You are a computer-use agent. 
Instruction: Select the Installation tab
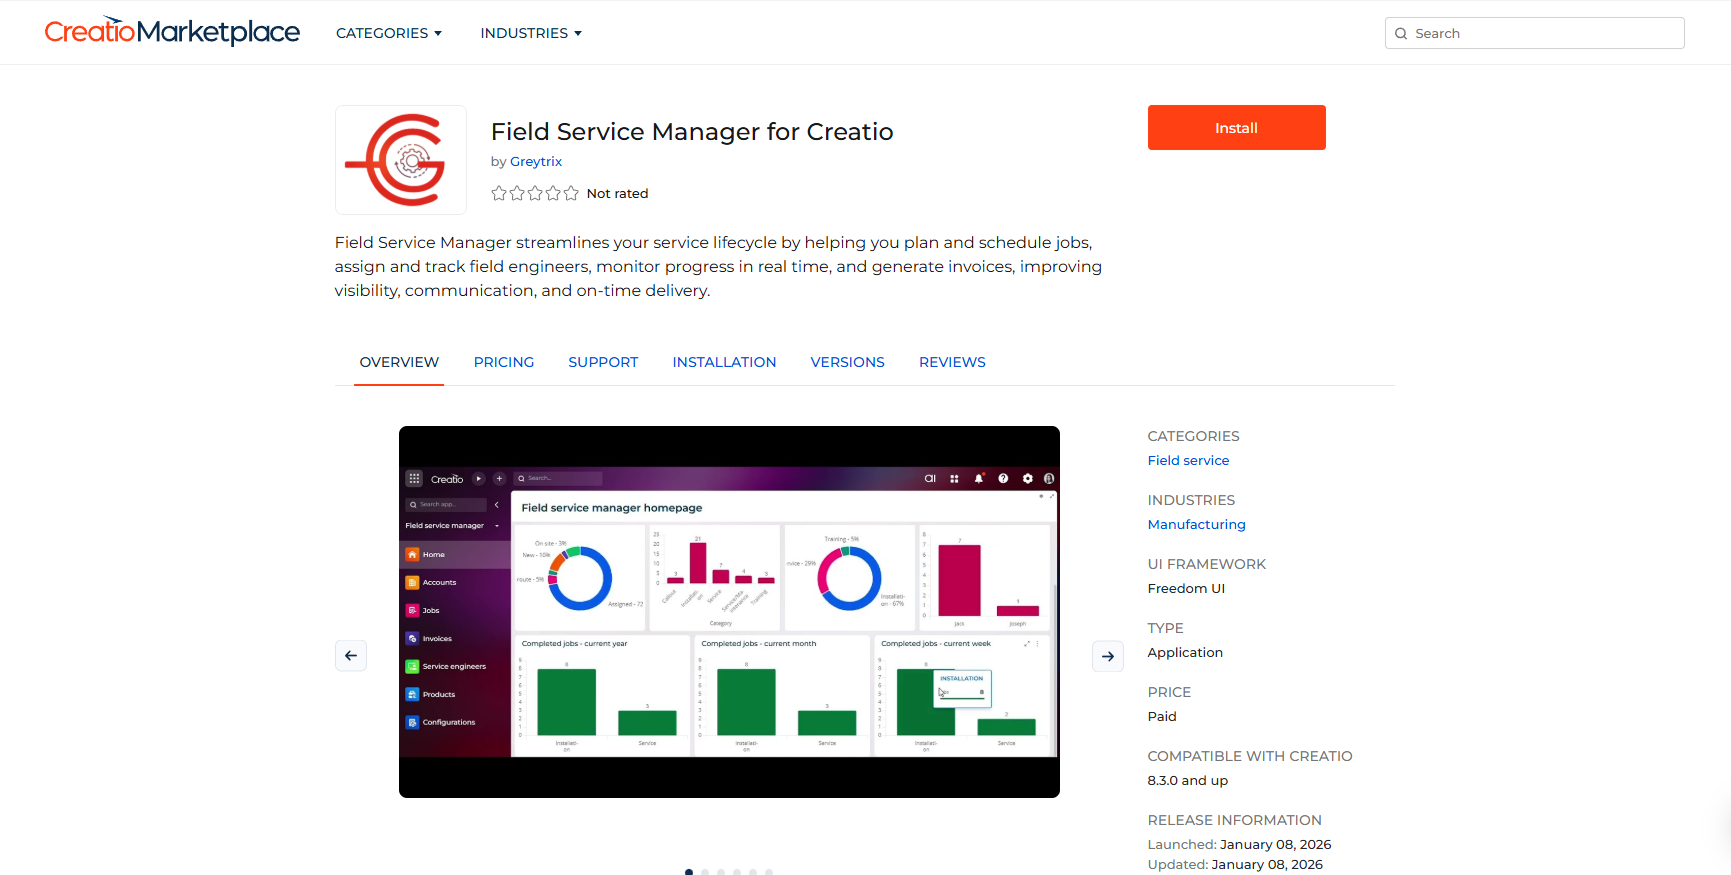pos(724,362)
